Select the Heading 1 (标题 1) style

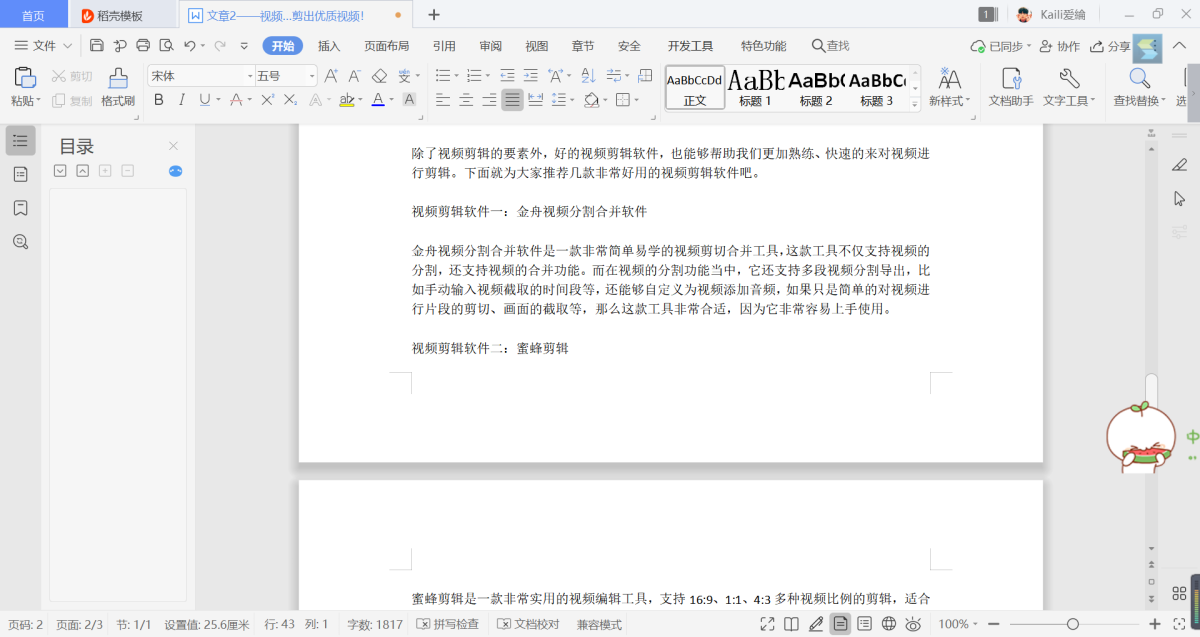(755, 87)
